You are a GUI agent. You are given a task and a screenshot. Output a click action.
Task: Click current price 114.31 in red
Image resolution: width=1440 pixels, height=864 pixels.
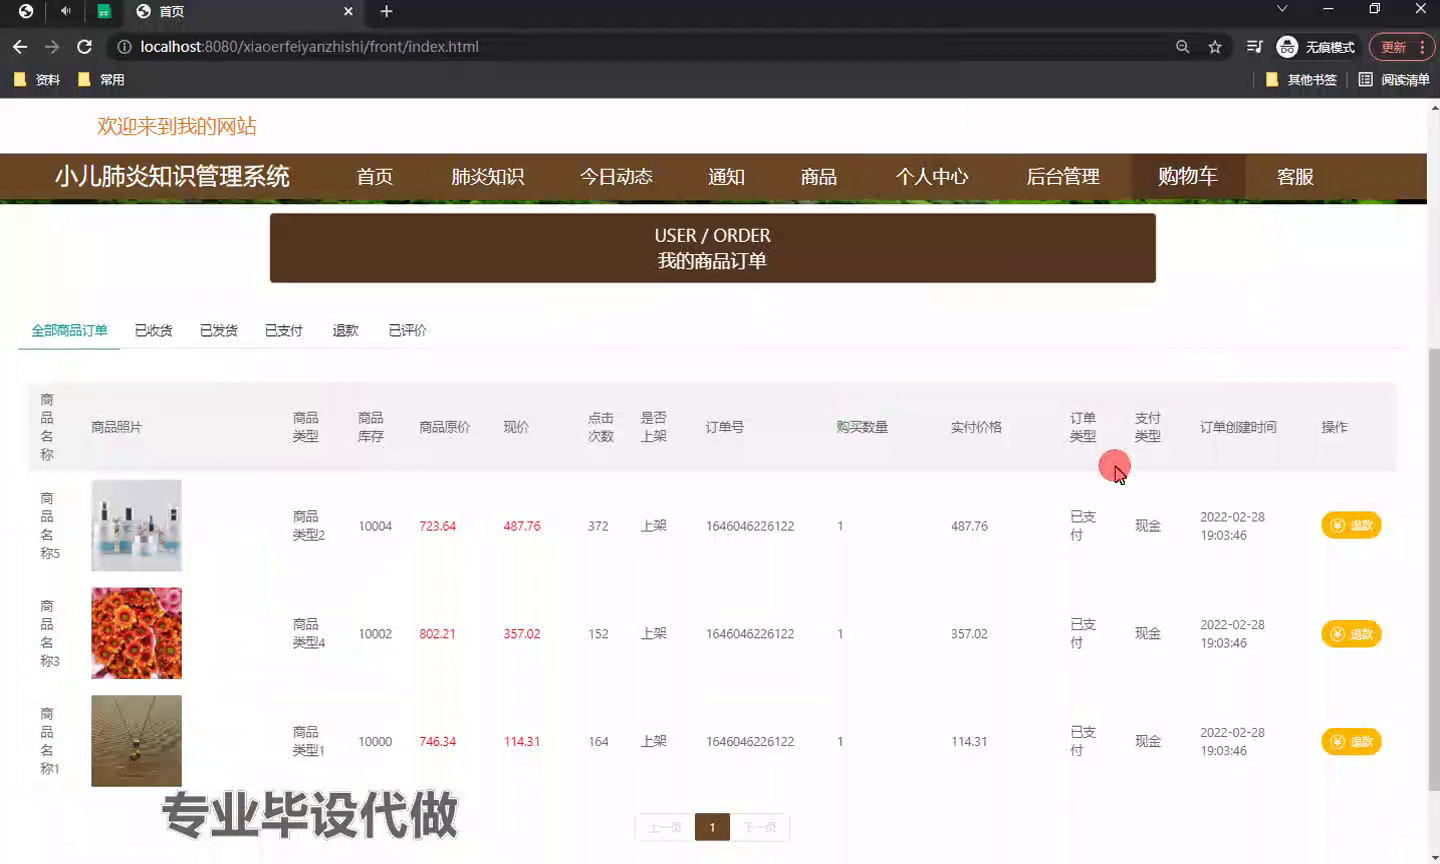pos(522,742)
